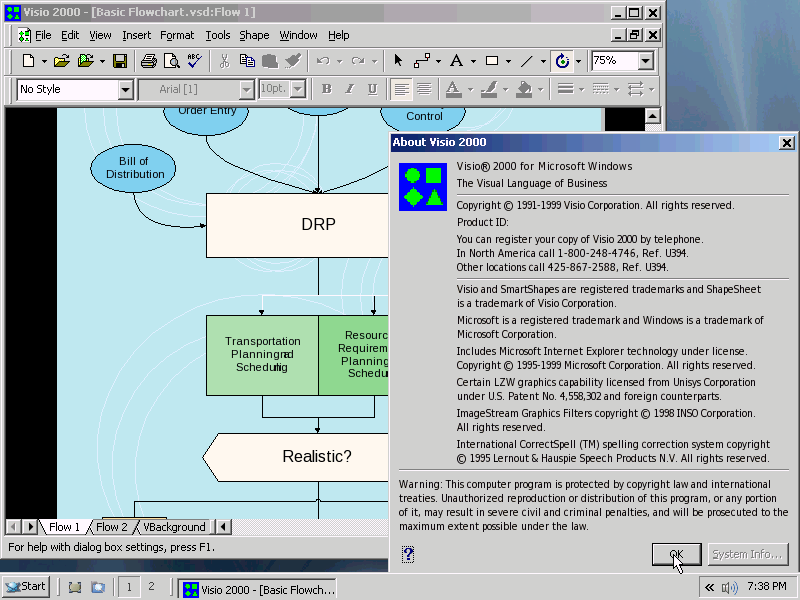The image size is (800, 600).
Task: Pick the Rectangle drawing tool
Action: 492,61
